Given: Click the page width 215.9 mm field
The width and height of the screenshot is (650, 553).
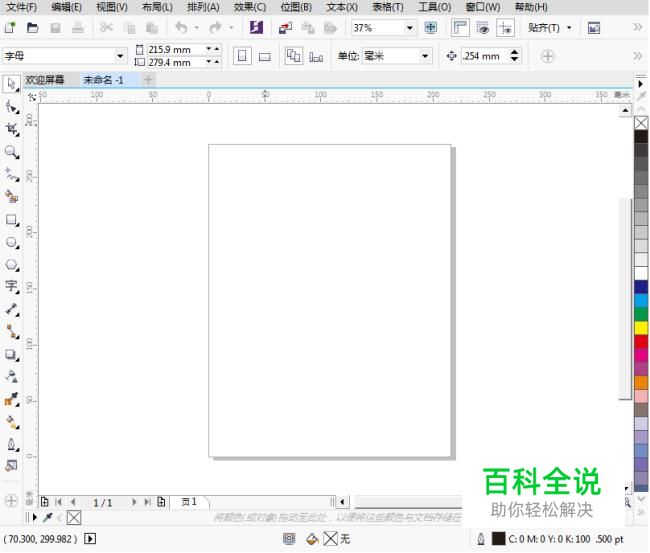Looking at the screenshot, I should (176, 50).
